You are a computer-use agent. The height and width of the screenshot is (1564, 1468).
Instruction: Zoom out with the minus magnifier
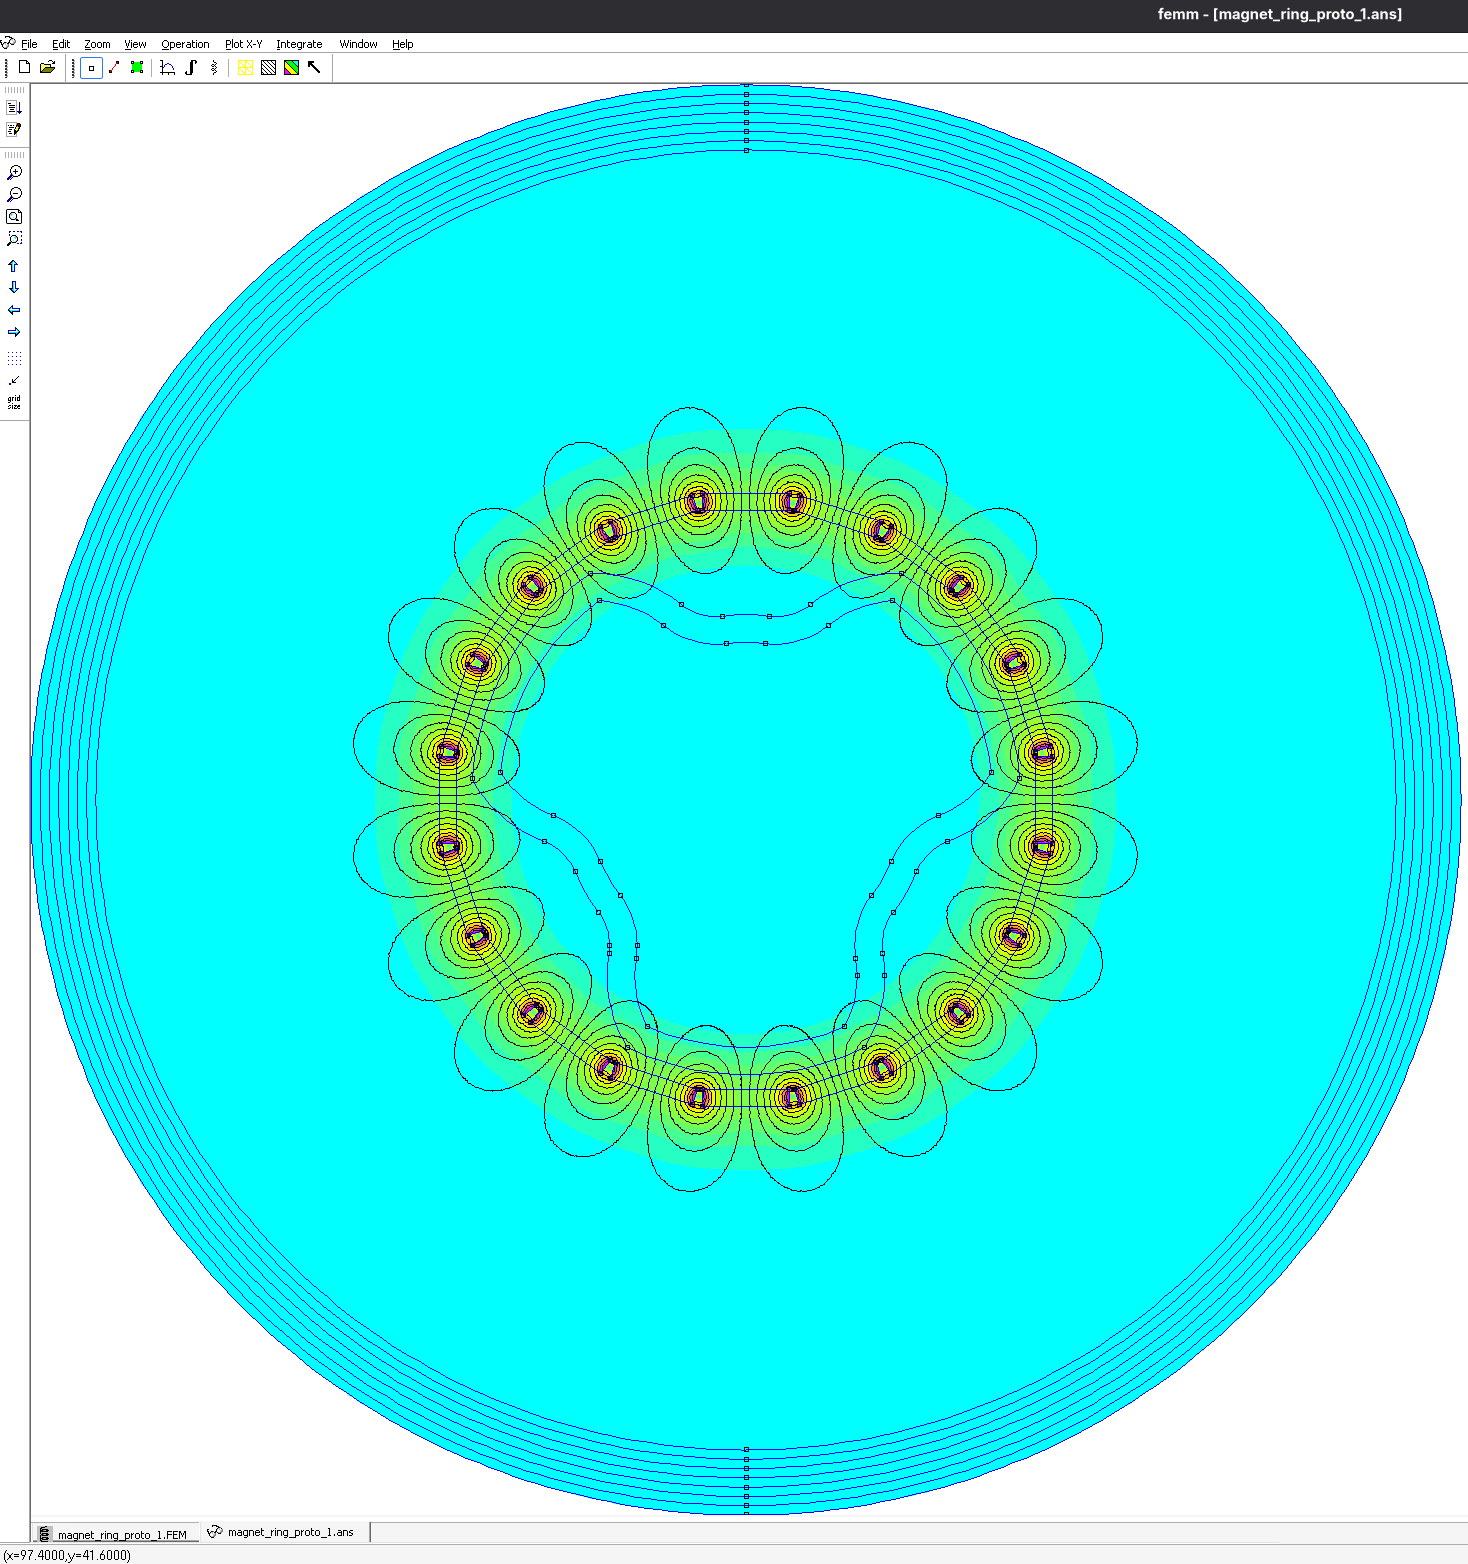14,195
